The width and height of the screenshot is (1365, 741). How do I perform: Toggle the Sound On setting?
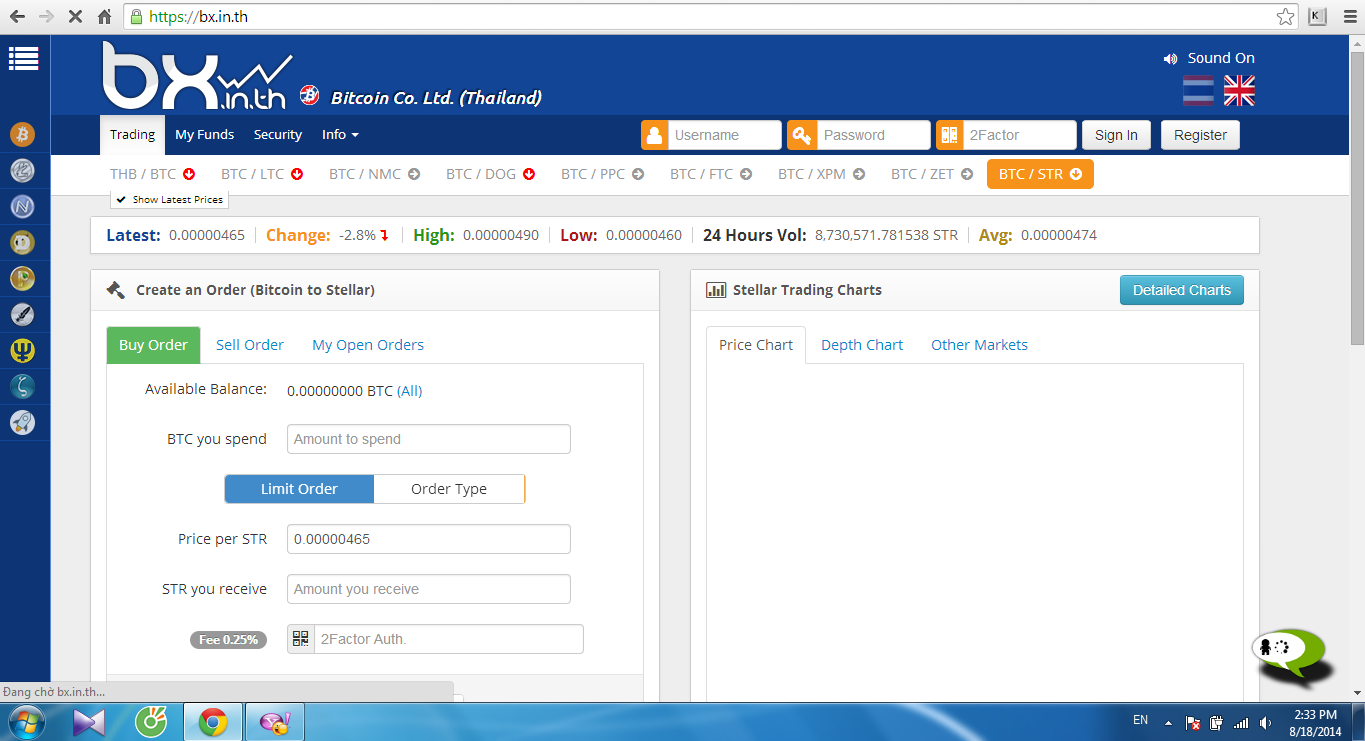coord(1209,58)
